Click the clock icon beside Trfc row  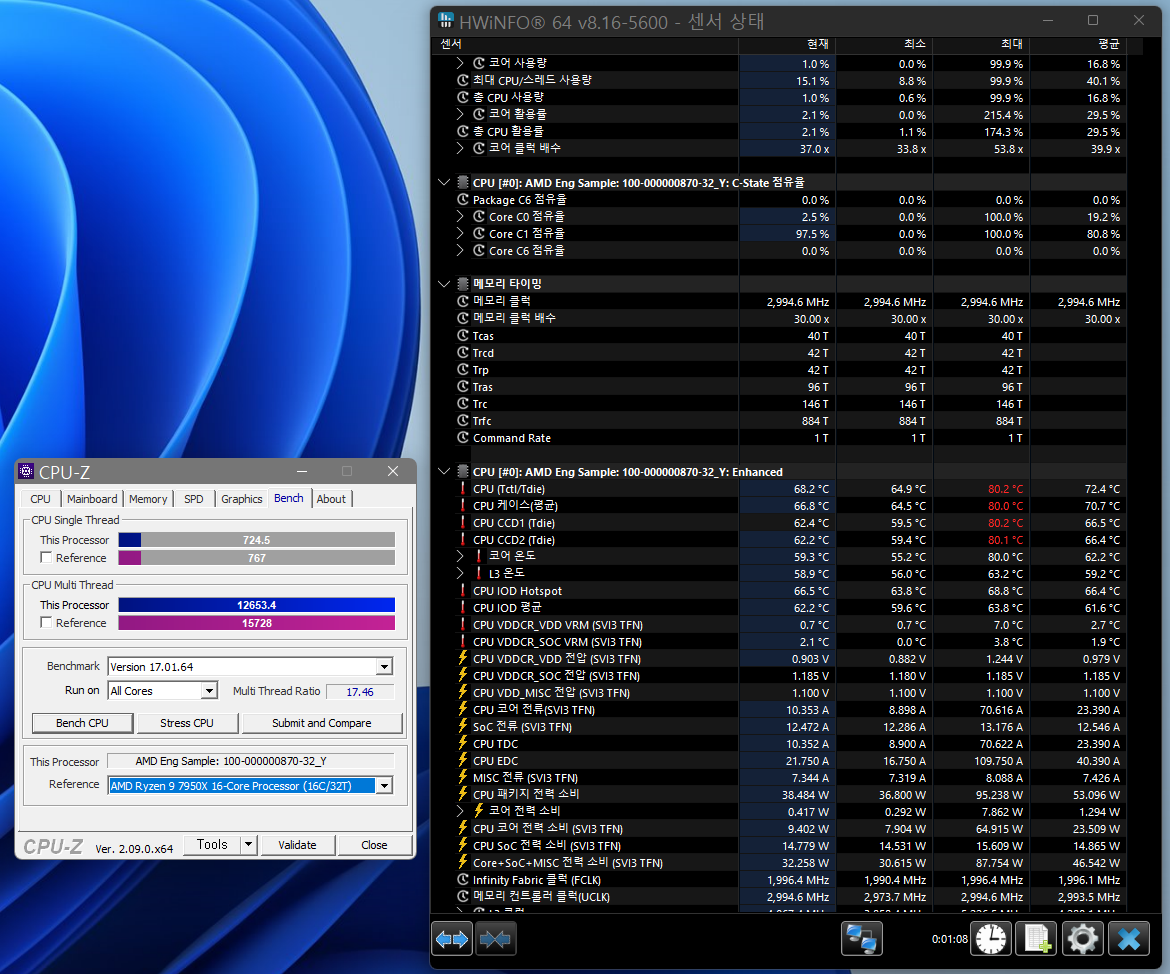point(463,420)
